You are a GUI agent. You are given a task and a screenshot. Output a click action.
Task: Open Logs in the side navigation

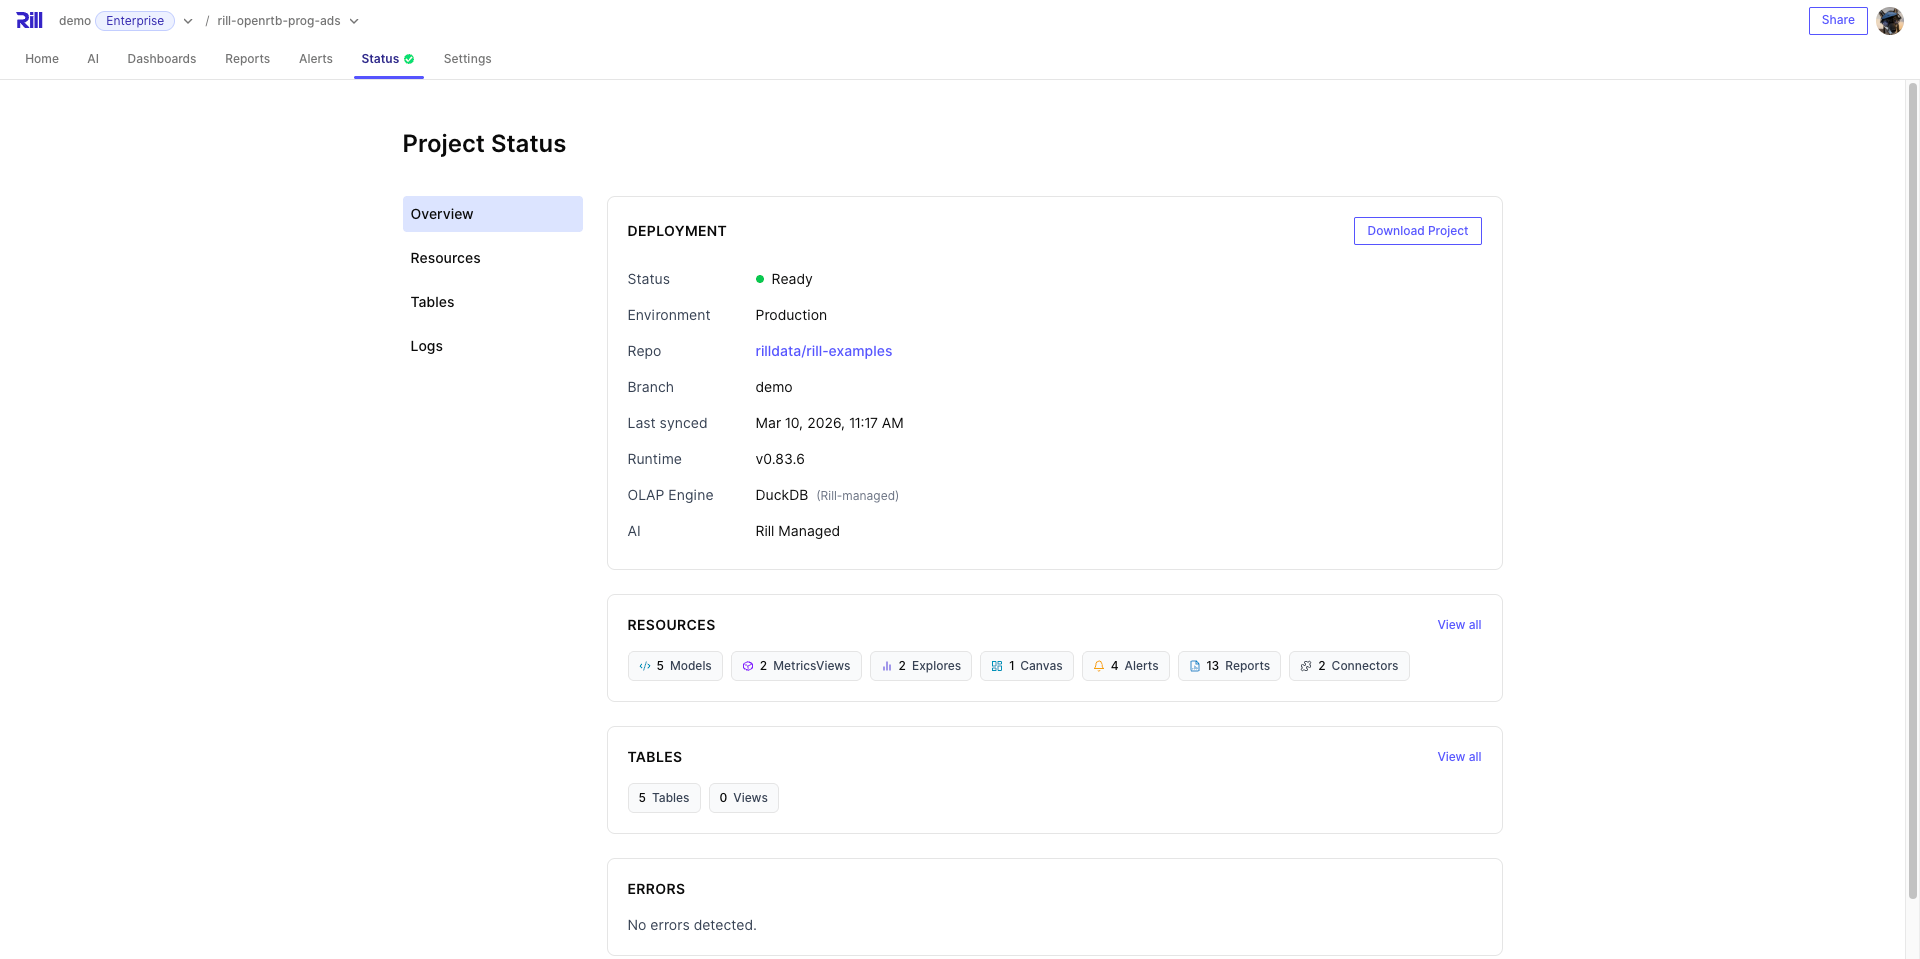tap(426, 346)
